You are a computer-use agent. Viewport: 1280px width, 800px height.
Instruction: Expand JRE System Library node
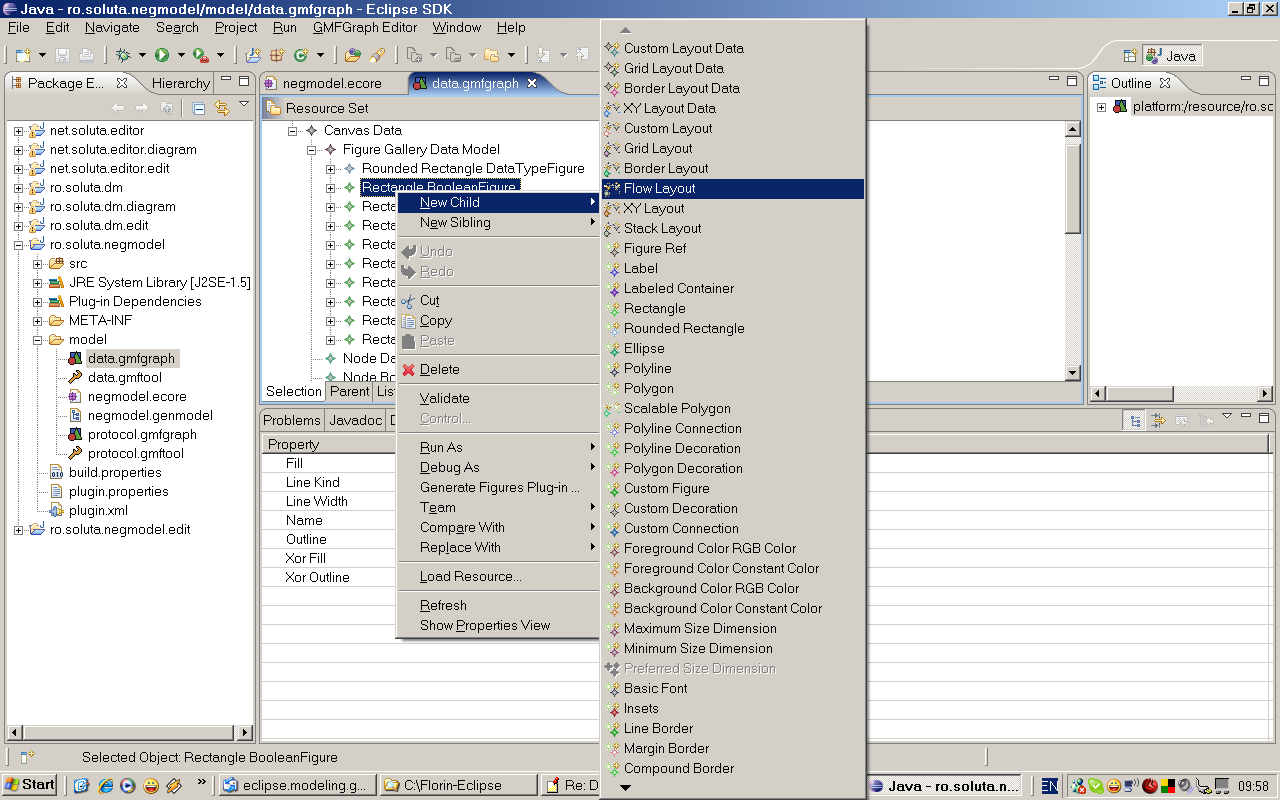[x=38, y=283]
